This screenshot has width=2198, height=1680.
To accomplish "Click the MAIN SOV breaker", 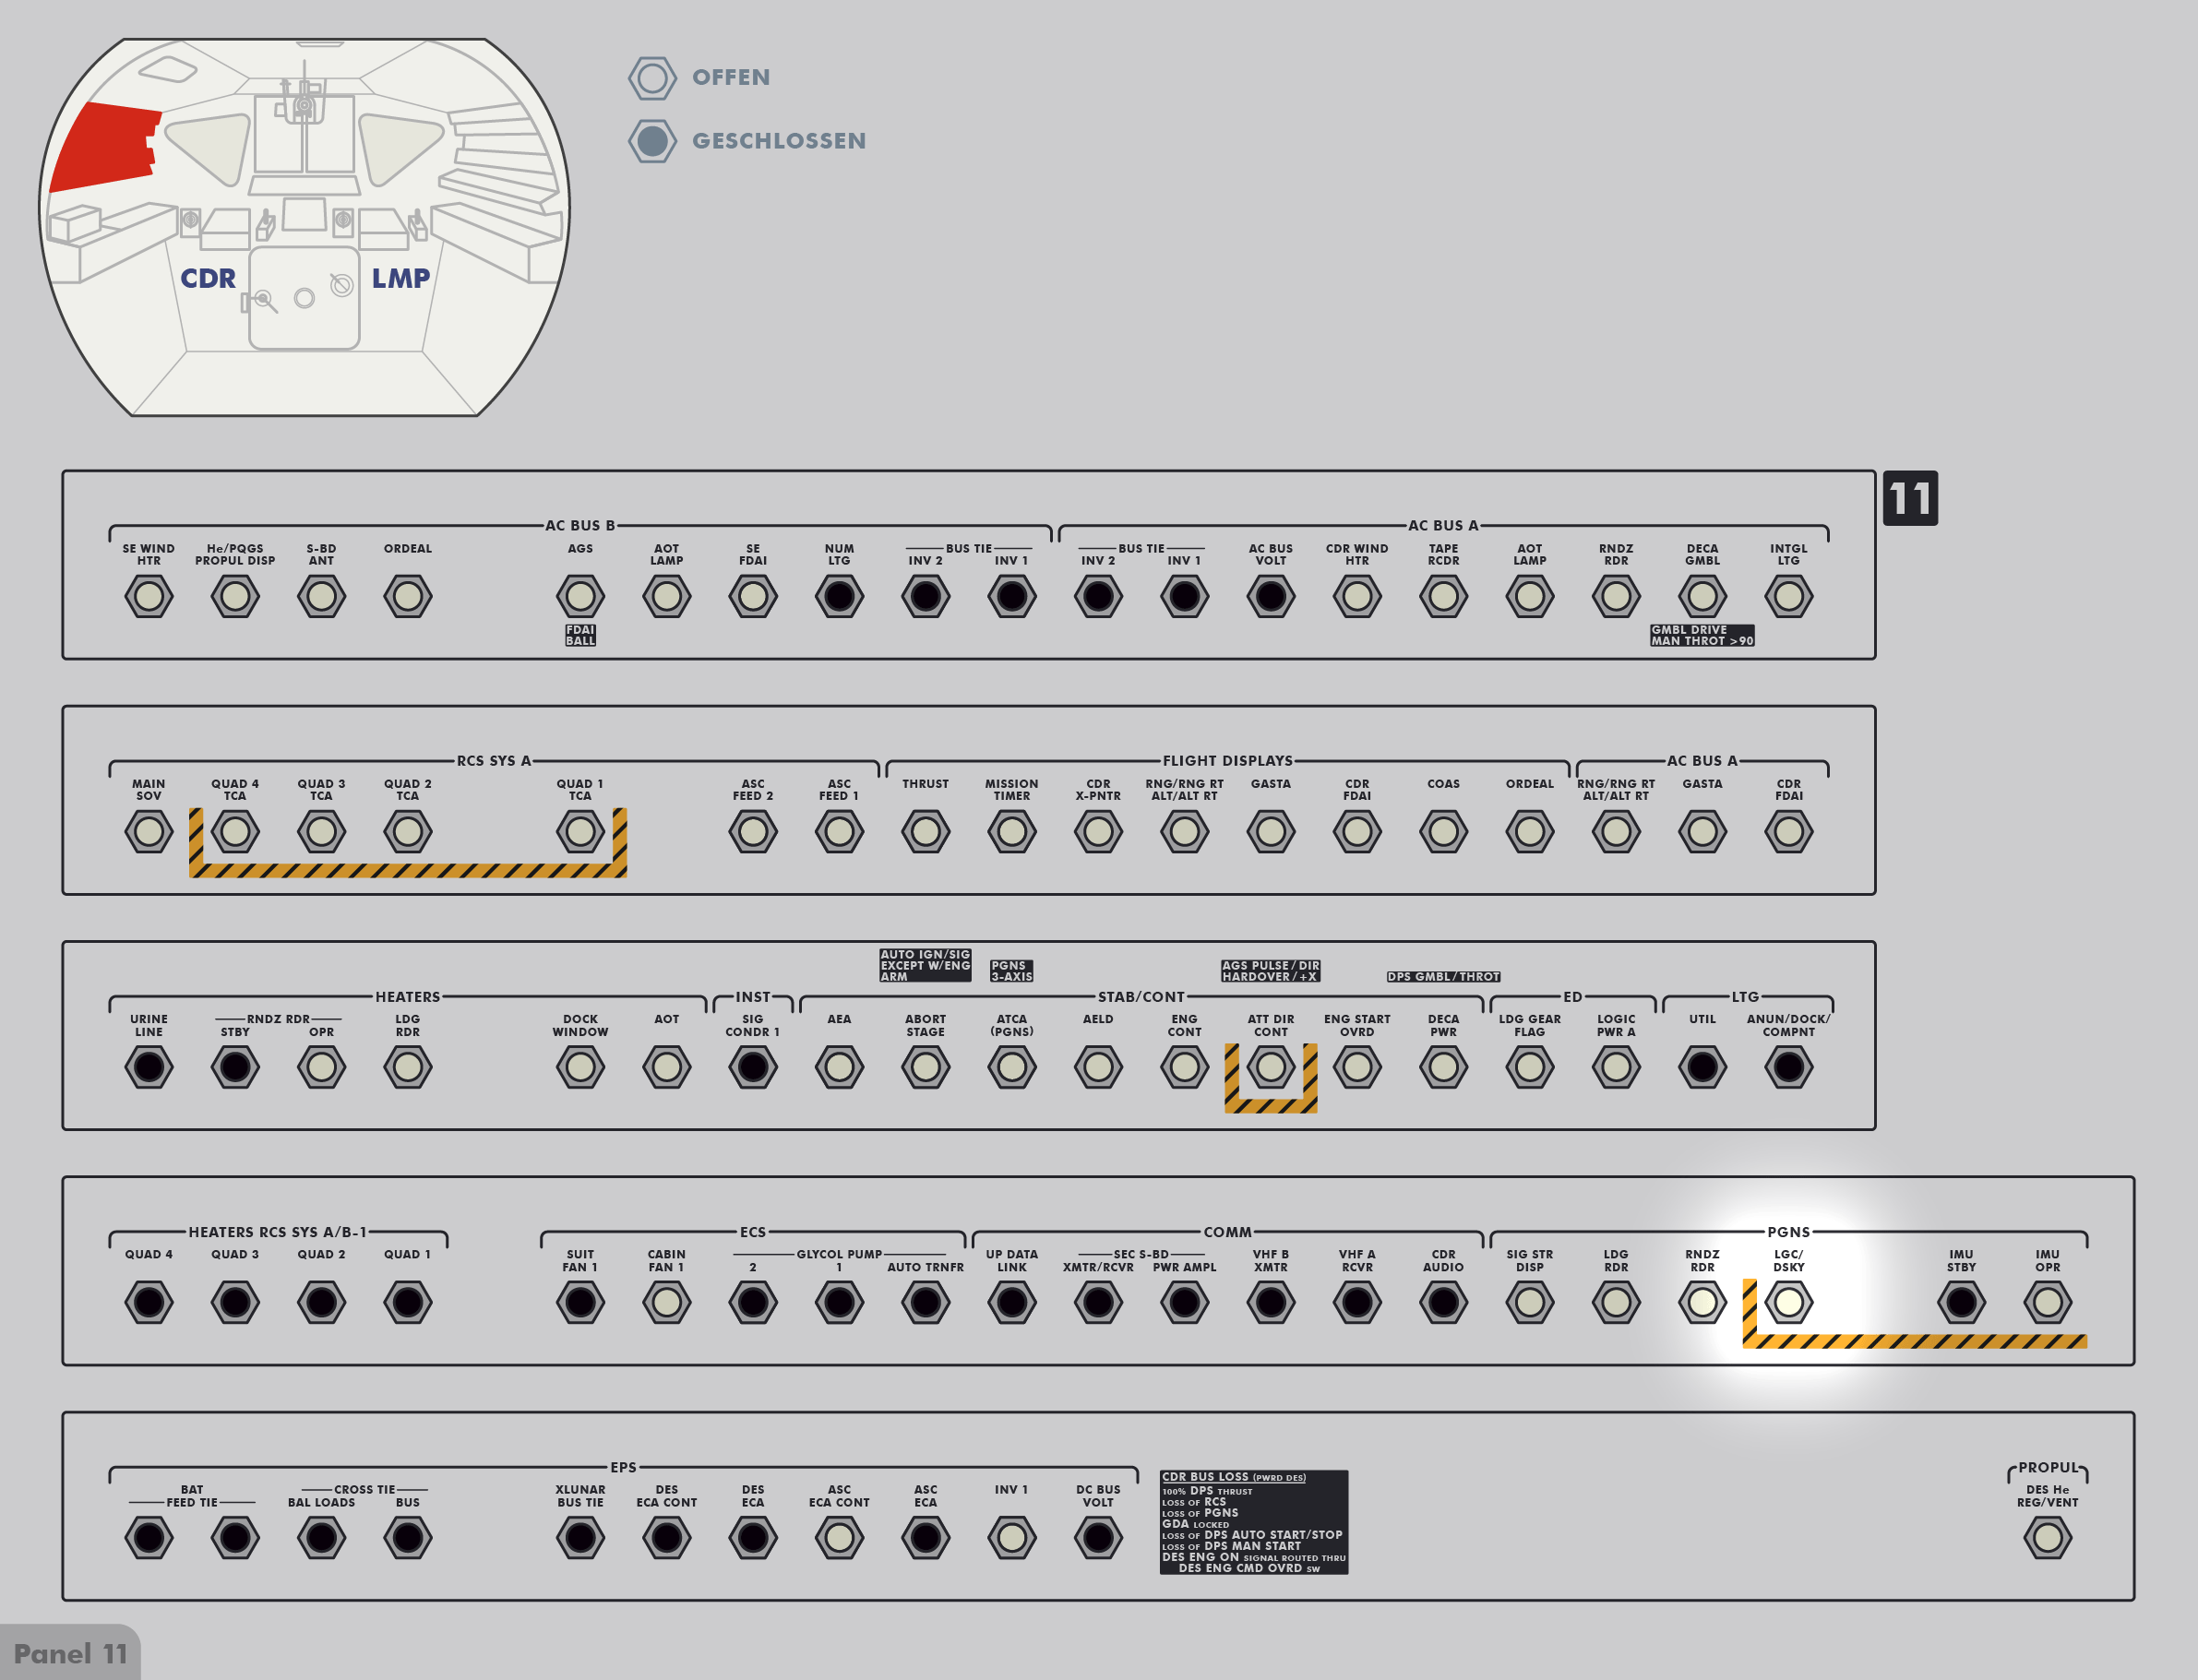I will click(149, 831).
